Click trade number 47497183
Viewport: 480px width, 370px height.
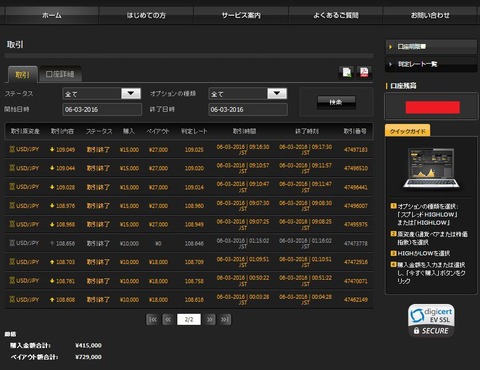[x=356, y=150]
